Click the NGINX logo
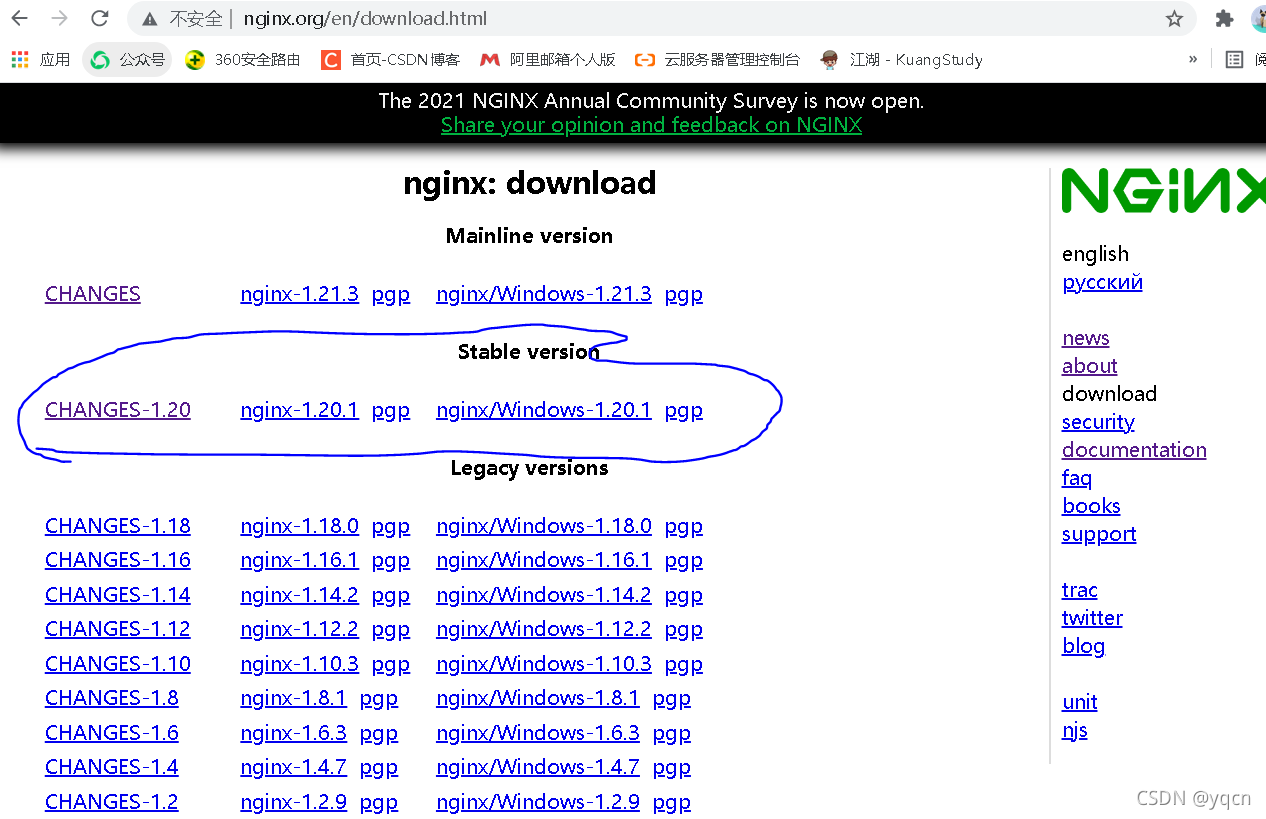This screenshot has width=1266, height=819. coord(1163,190)
